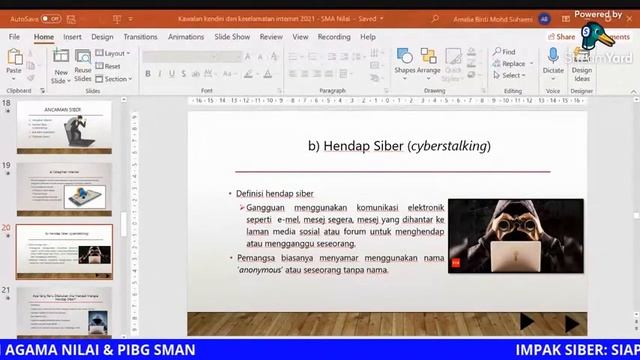Open the Section dropdown
This screenshot has height=360, width=640.
click(x=114, y=79)
